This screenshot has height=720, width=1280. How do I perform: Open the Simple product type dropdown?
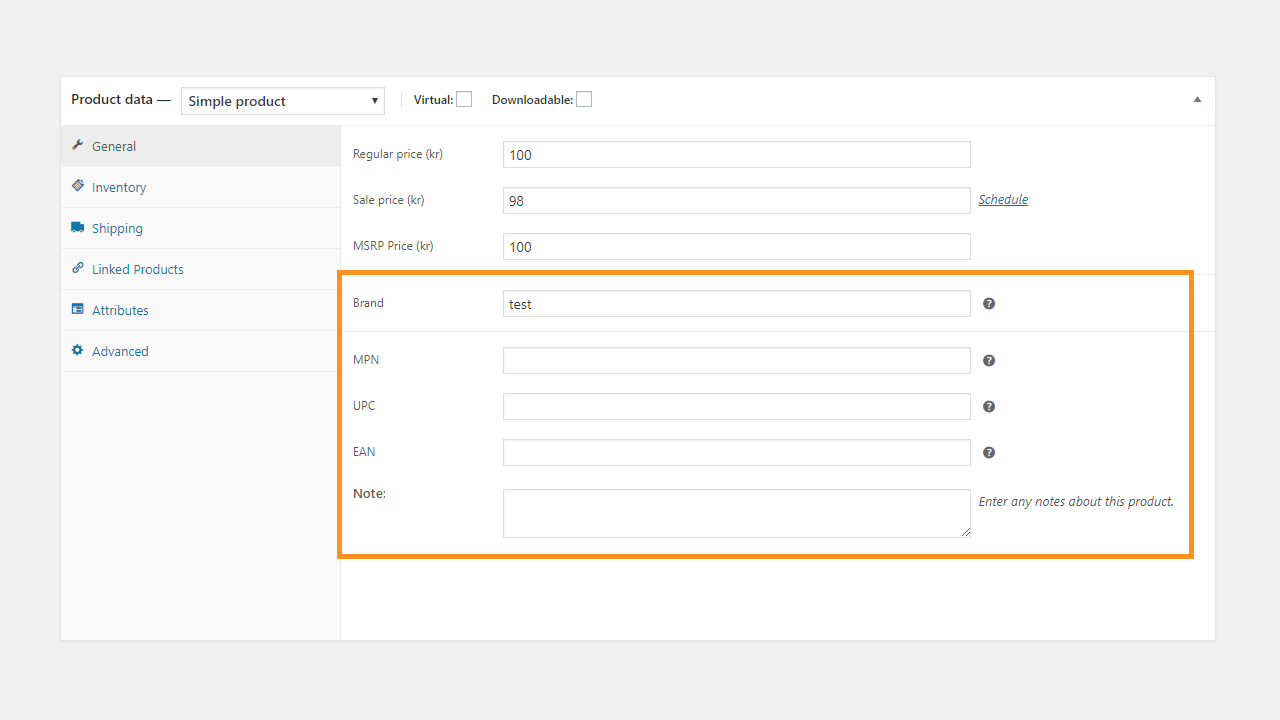[x=283, y=101]
